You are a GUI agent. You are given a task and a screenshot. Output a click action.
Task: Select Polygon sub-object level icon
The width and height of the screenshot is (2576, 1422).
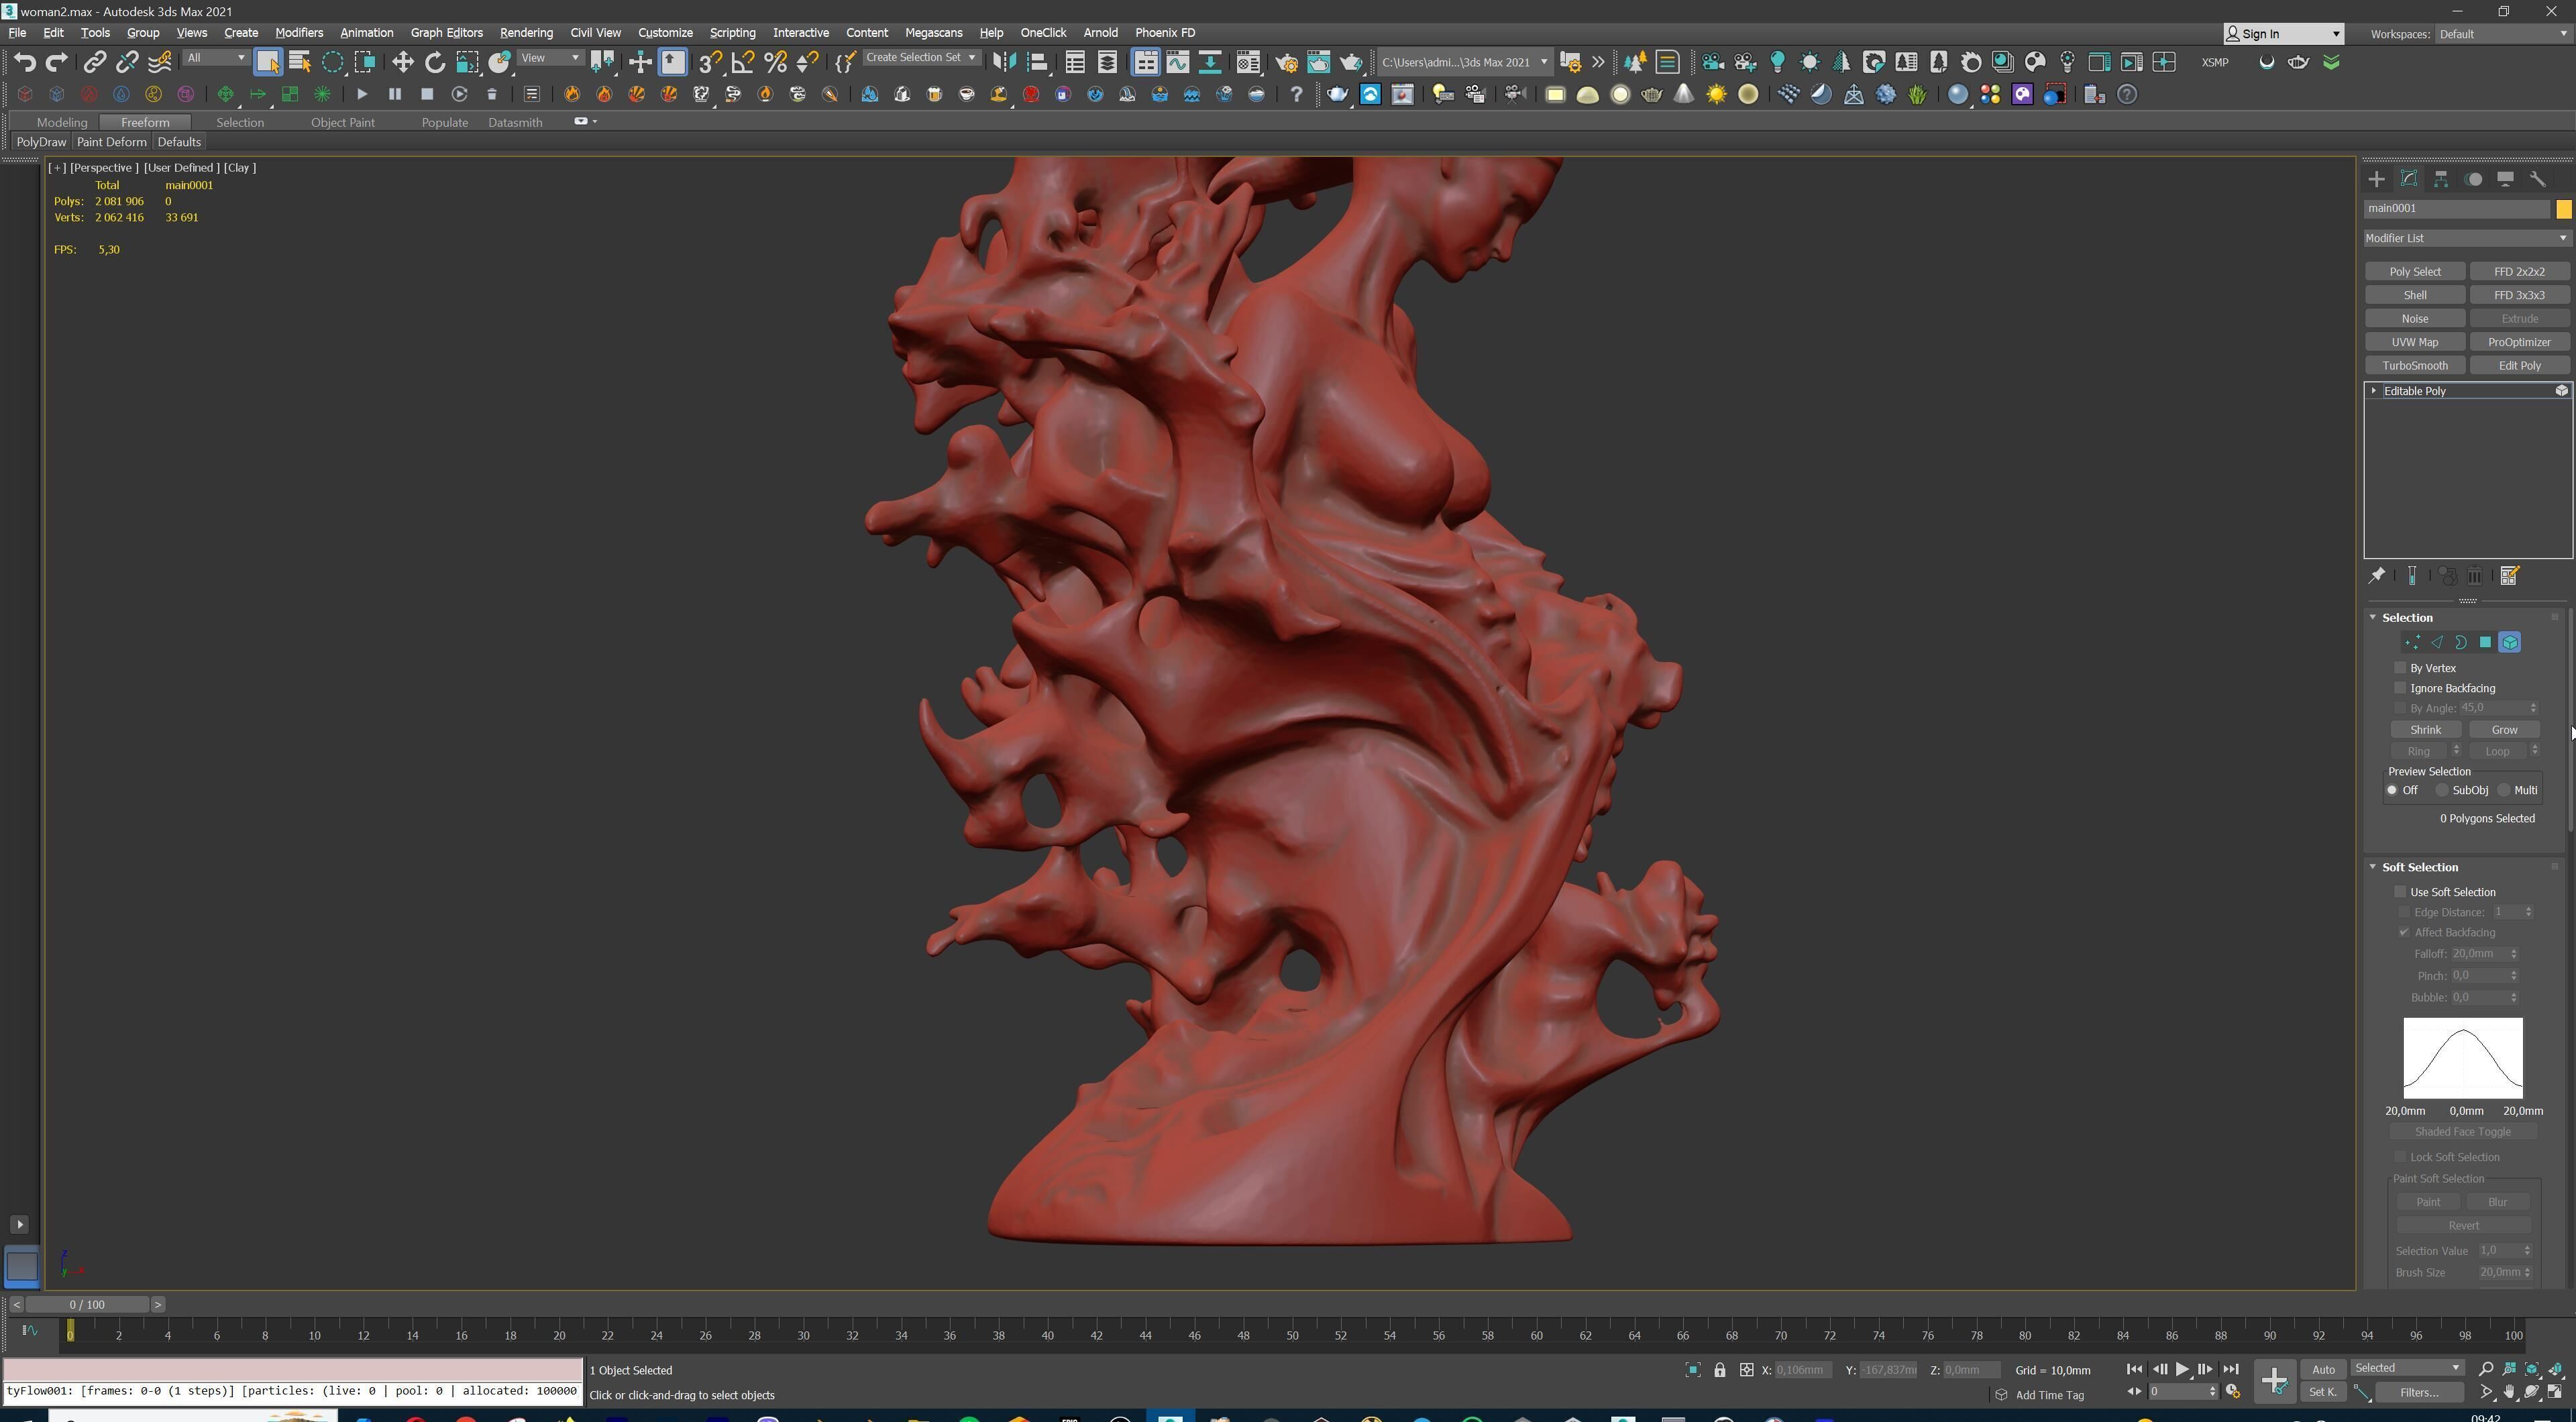2485,643
